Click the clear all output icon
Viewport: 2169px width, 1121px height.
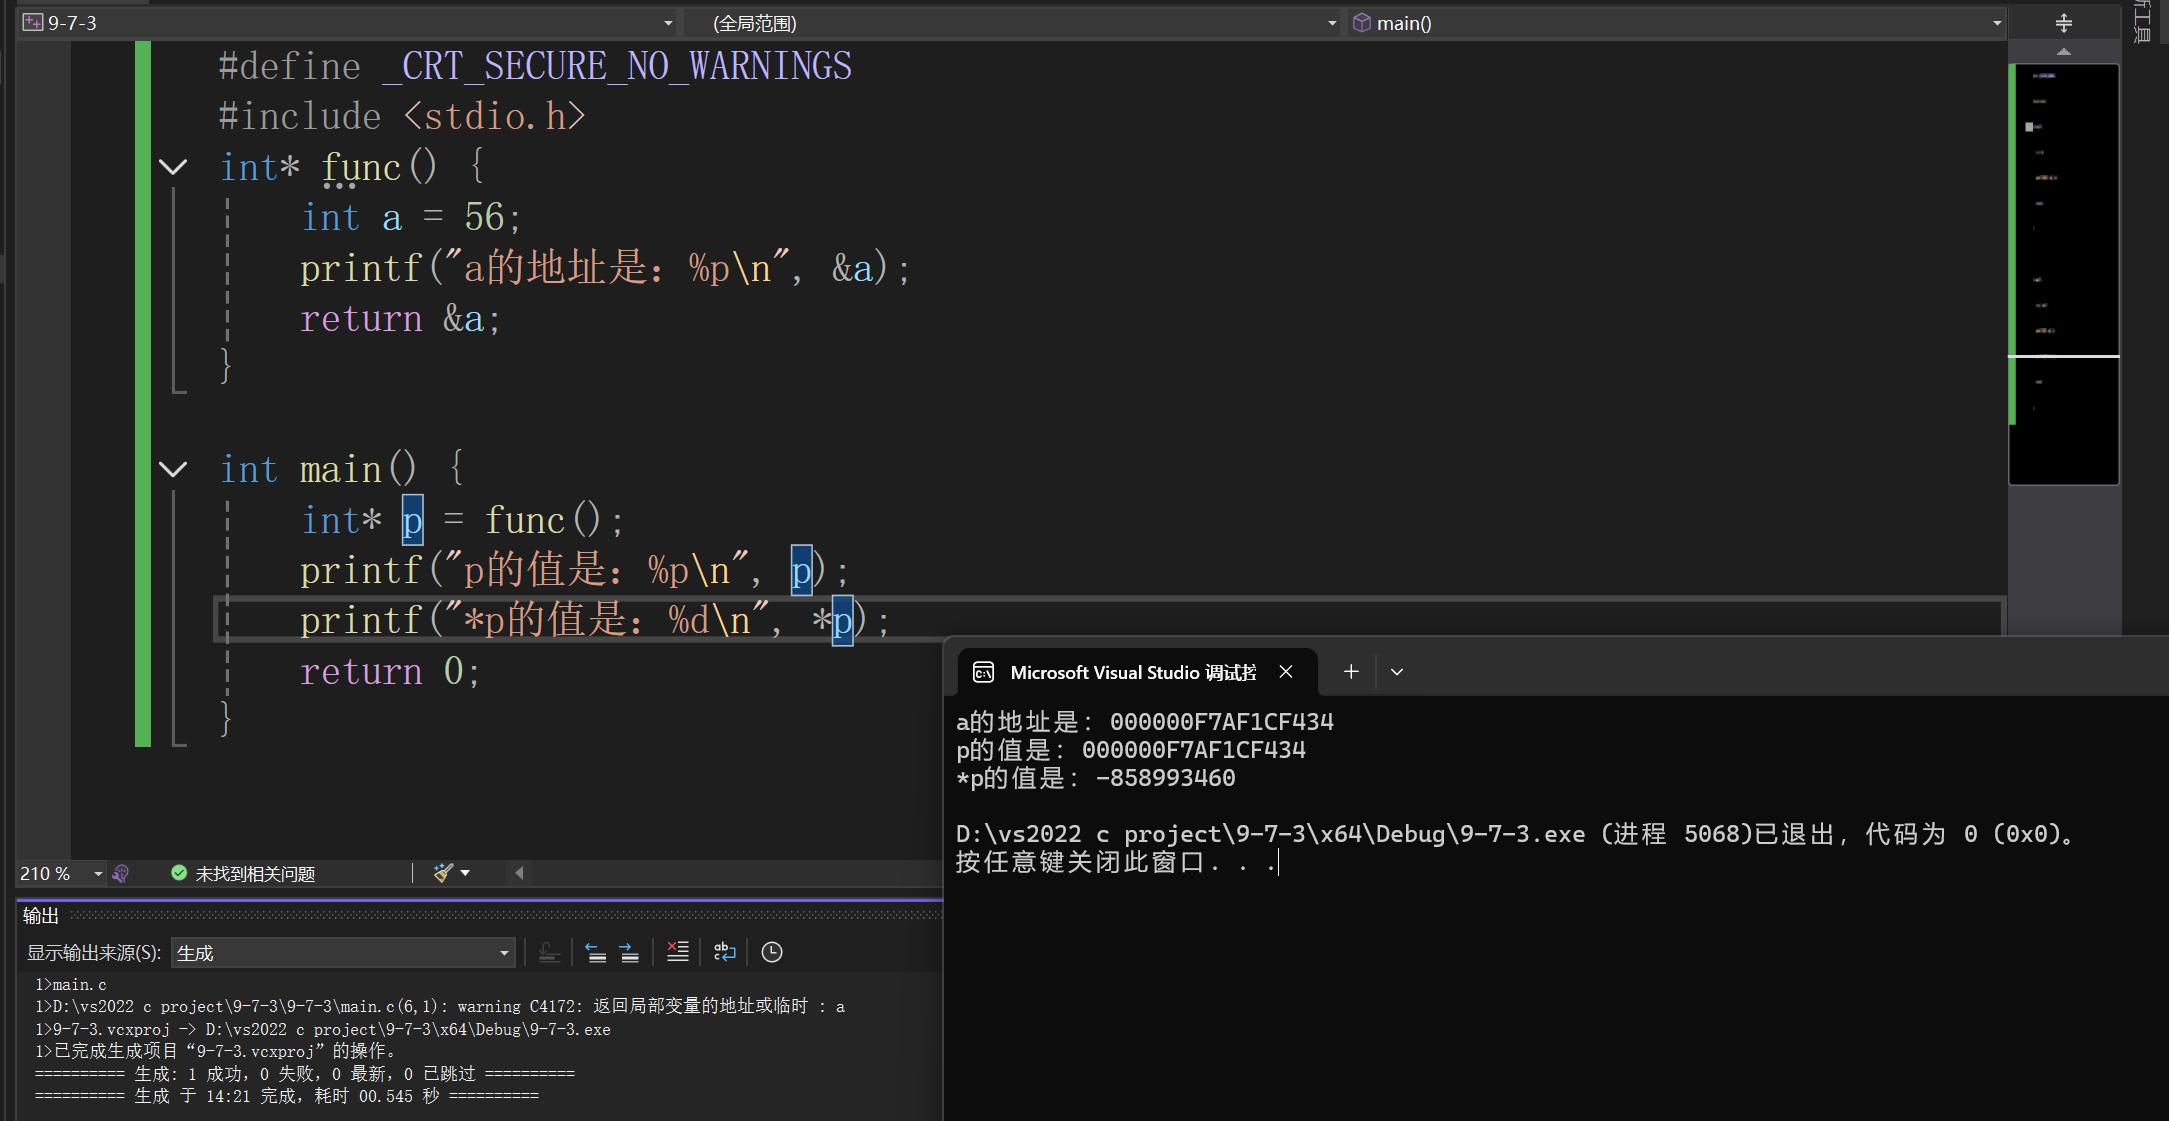click(x=678, y=952)
